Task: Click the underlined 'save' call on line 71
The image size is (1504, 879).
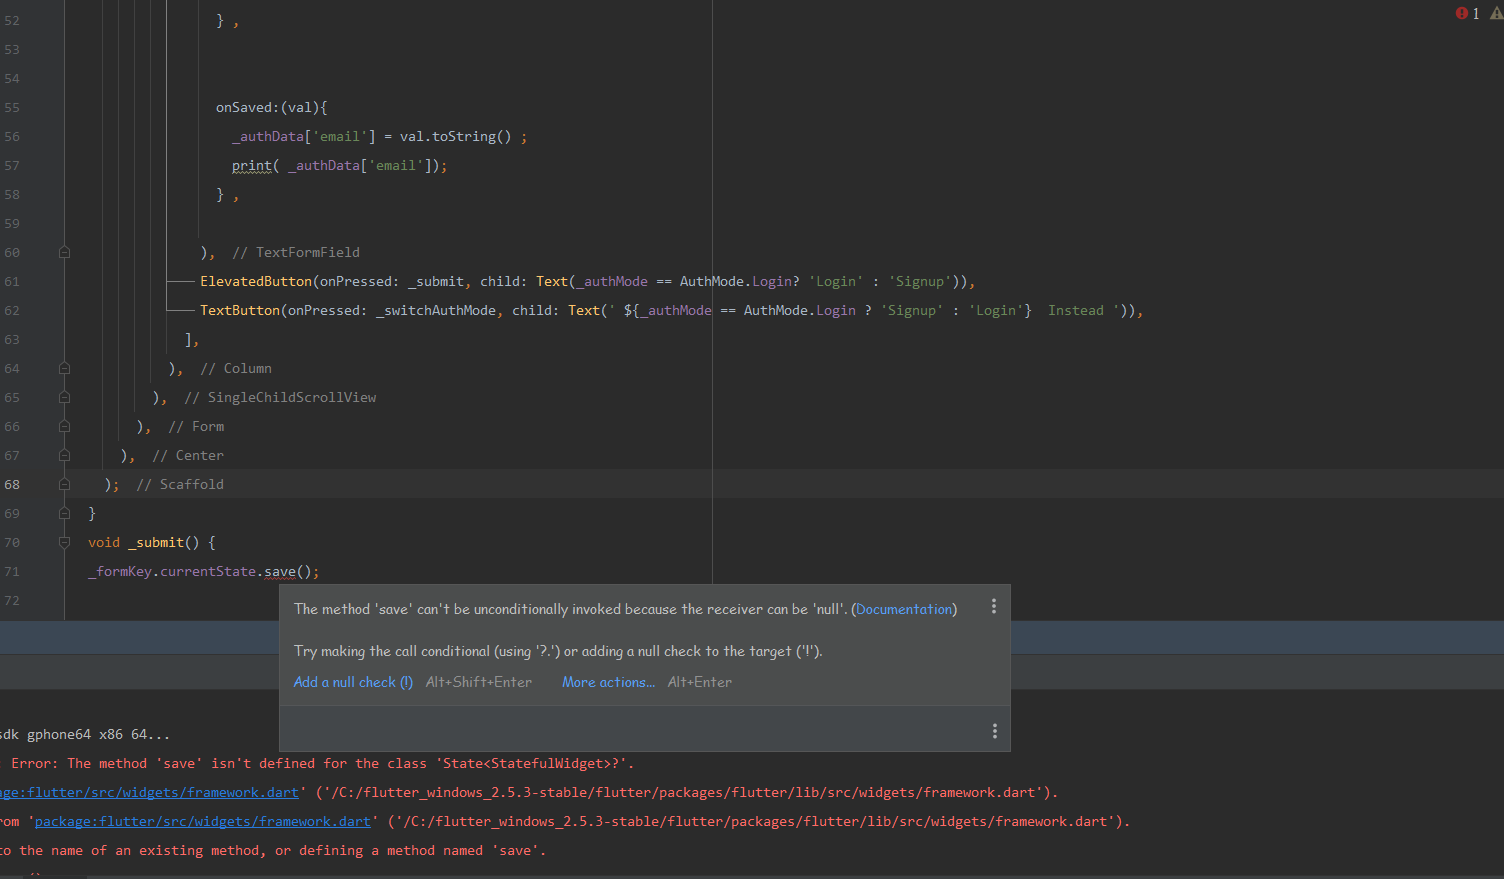Action: (x=280, y=572)
